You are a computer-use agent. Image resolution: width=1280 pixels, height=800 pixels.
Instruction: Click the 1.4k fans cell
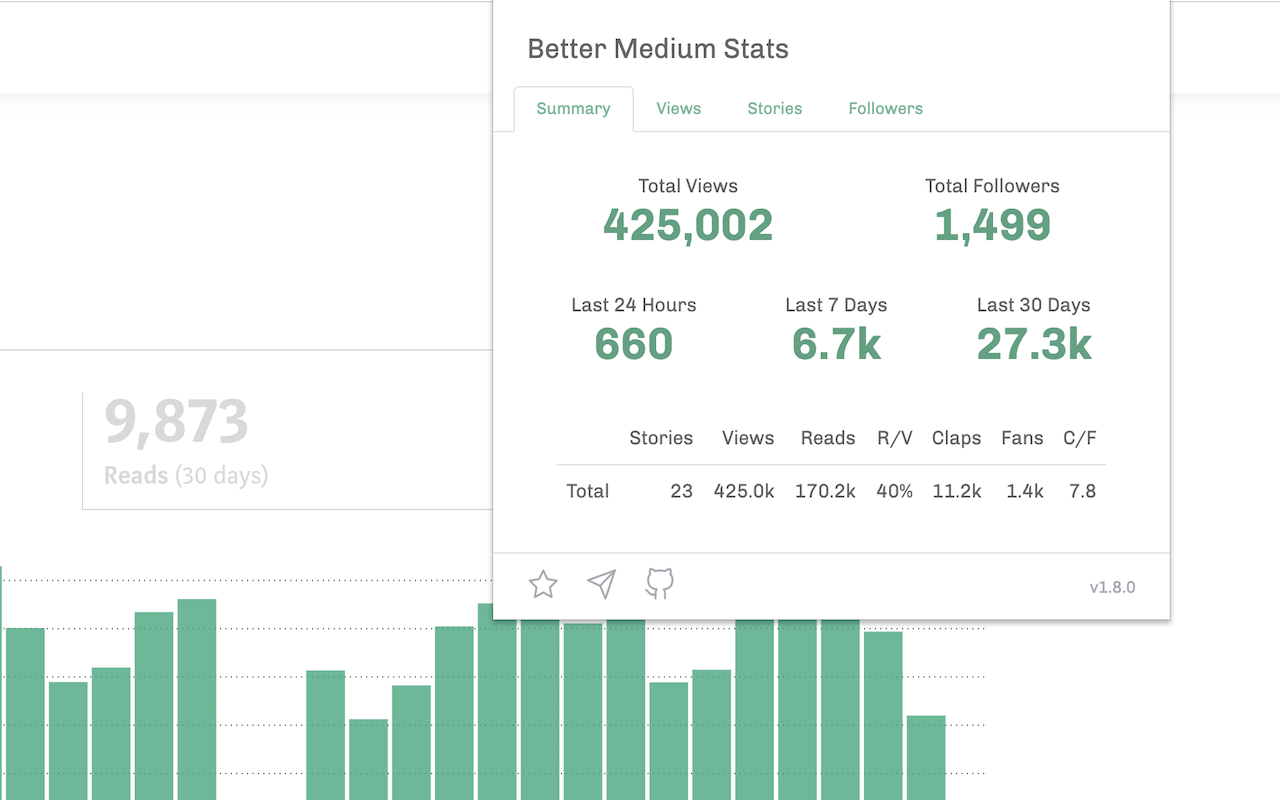[x=1025, y=491]
